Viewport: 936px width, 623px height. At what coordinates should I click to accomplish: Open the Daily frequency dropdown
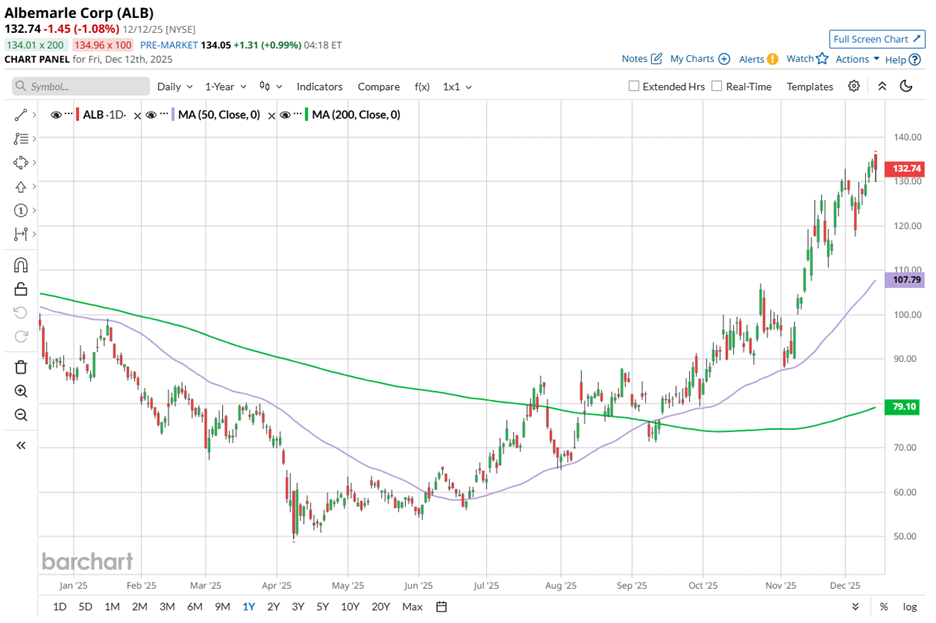pyautogui.click(x=175, y=87)
